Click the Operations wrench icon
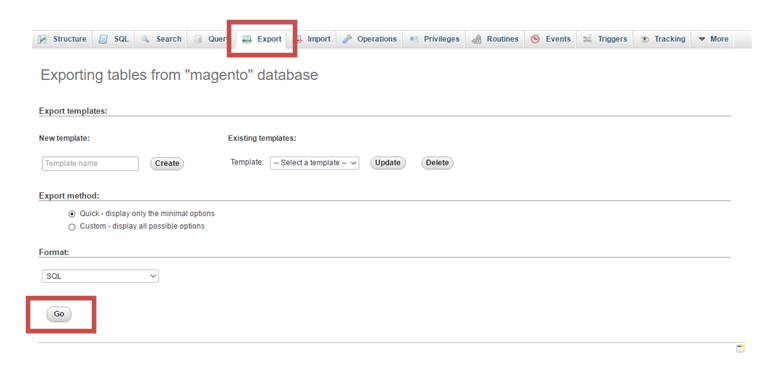The width and height of the screenshot is (758, 383). click(x=347, y=39)
